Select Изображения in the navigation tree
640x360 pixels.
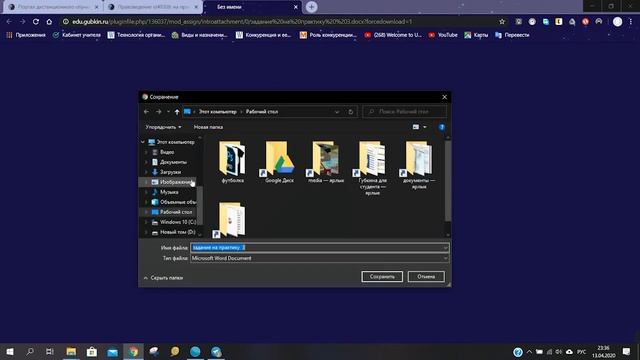(176, 182)
